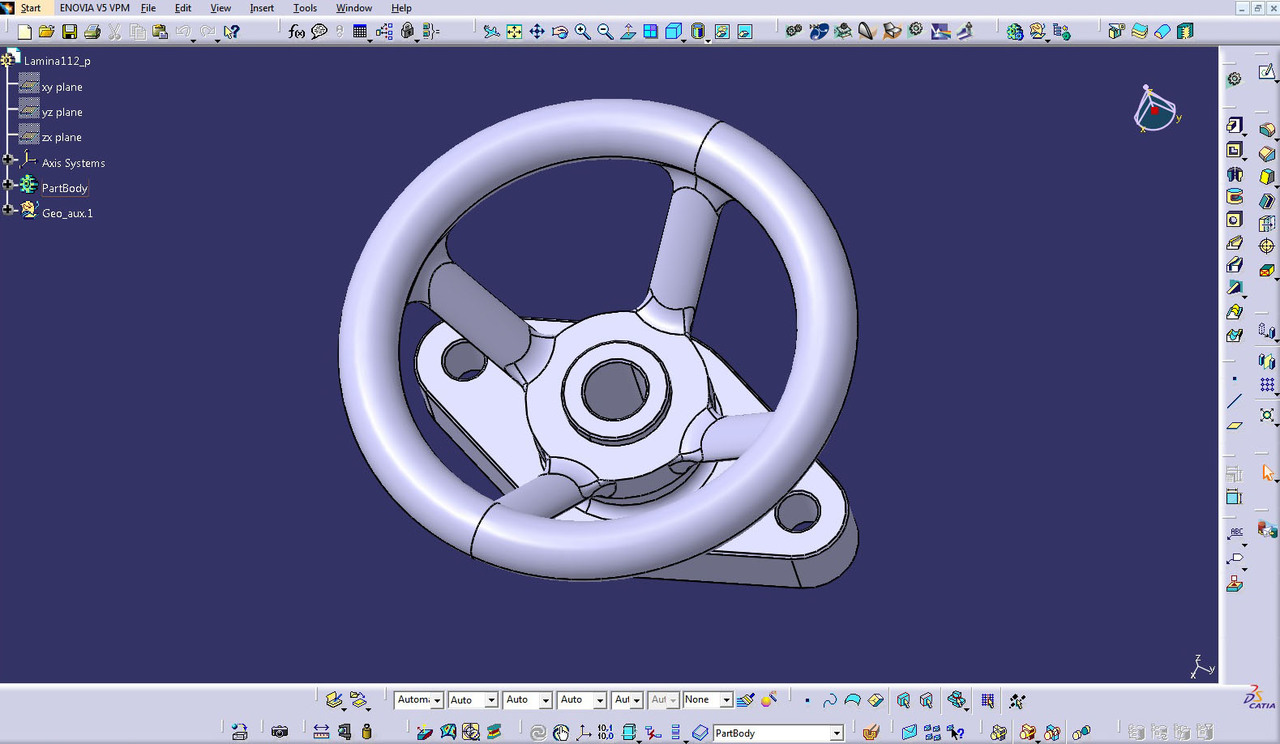Open the Undo history dropdown arrow
Image resolution: width=1280 pixels, height=744 pixels.
193,41
